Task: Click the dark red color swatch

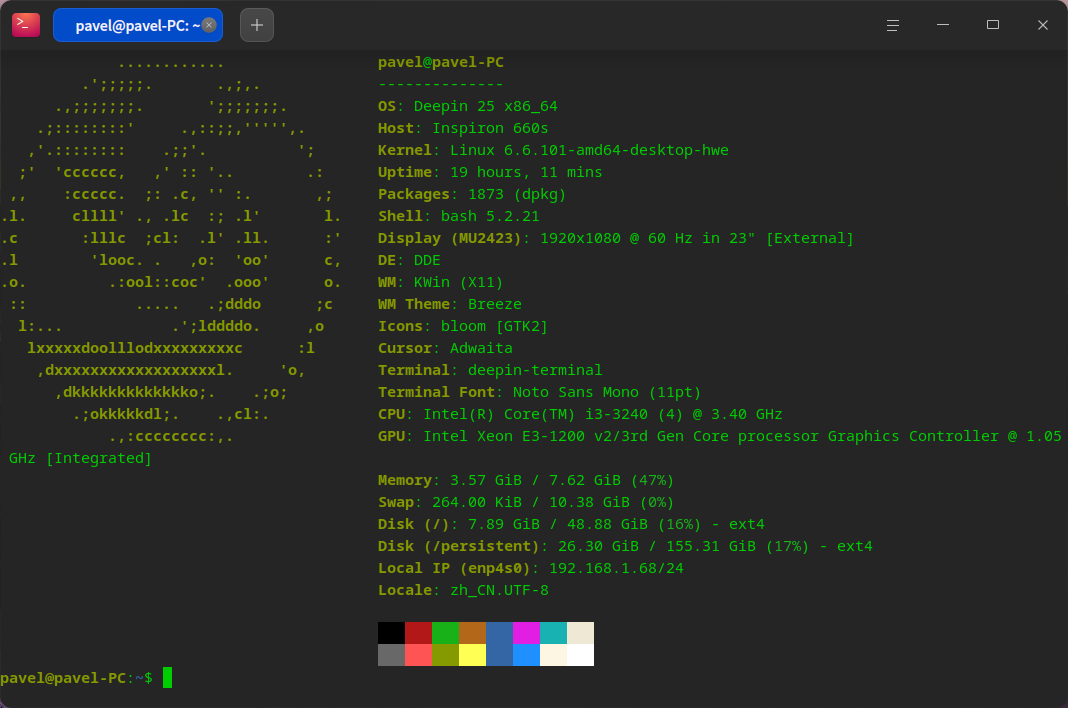Action: (419, 633)
